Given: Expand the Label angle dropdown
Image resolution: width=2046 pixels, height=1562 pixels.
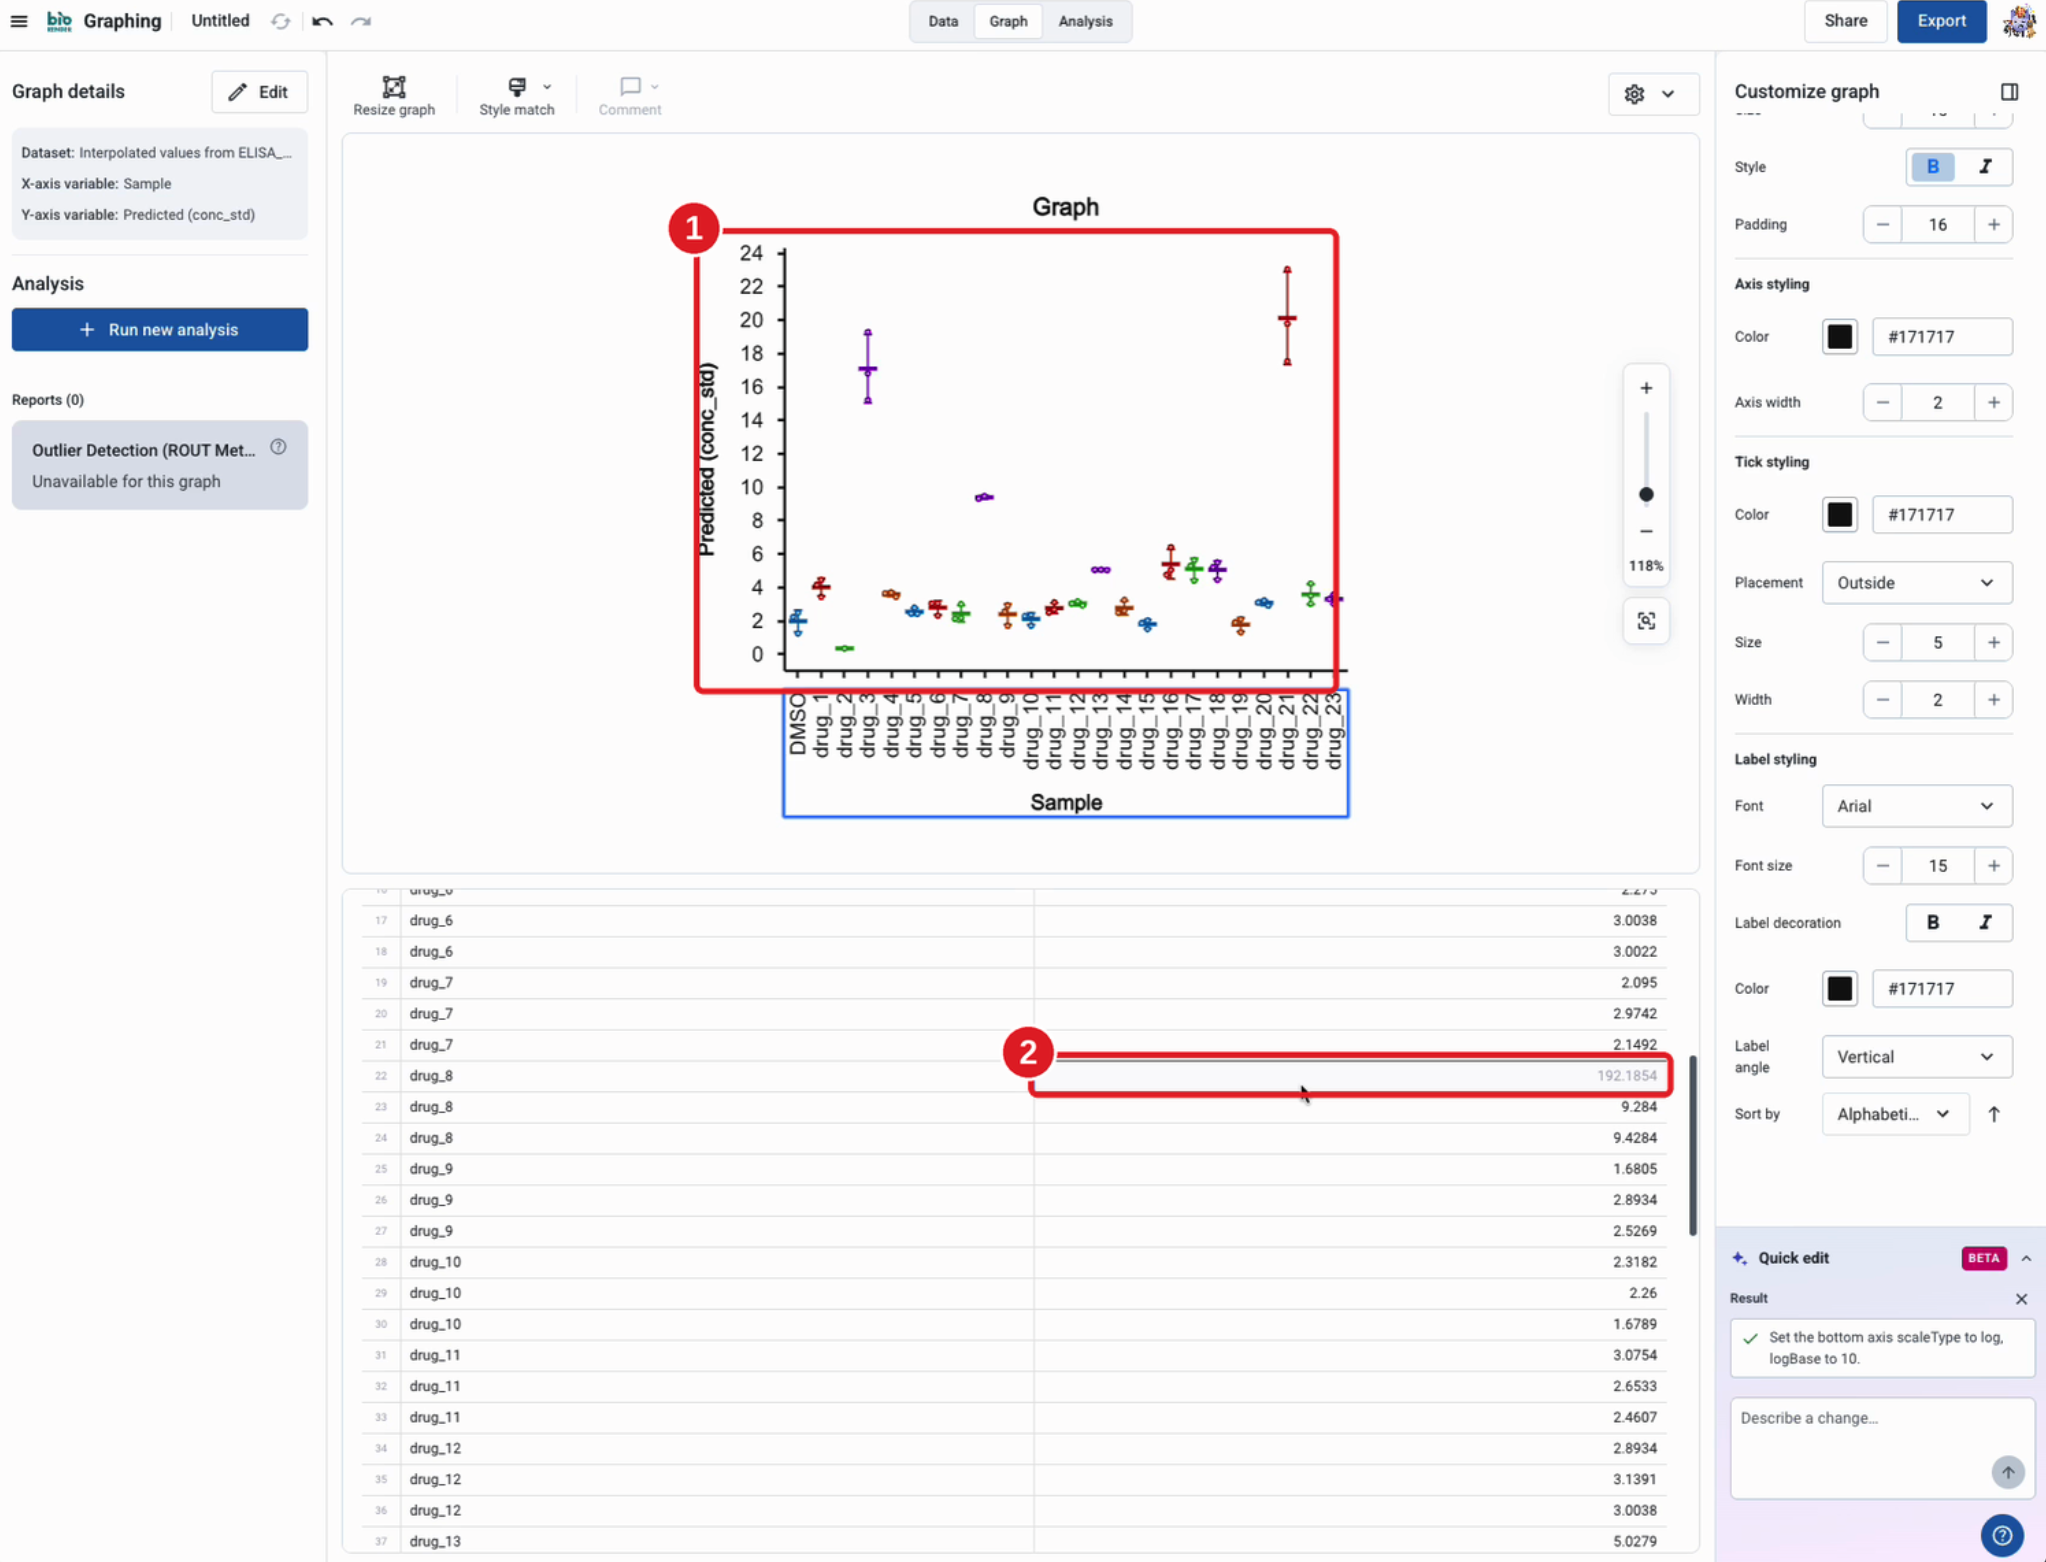Looking at the screenshot, I should click(x=1916, y=1057).
